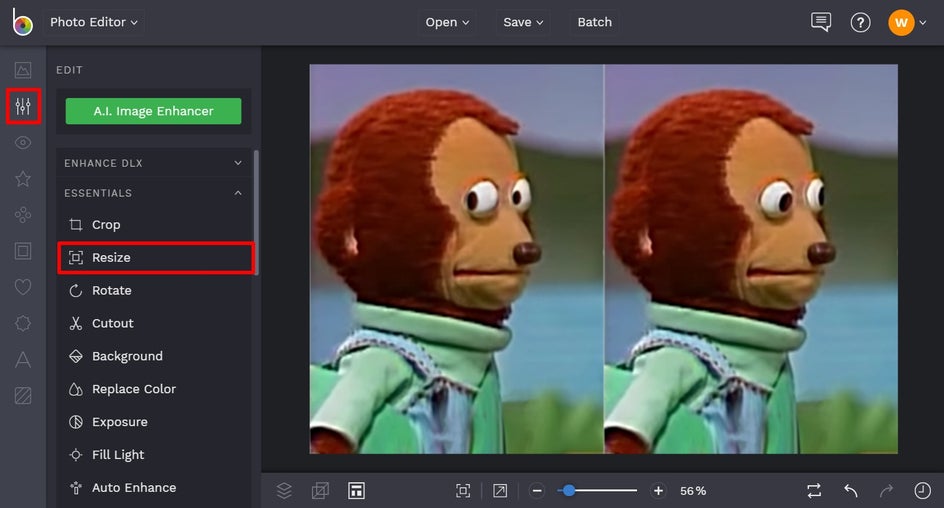944x508 pixels.
Task: Open the Artsy sidebar icon
Action: pyautogui.click(x=23, y=215)
